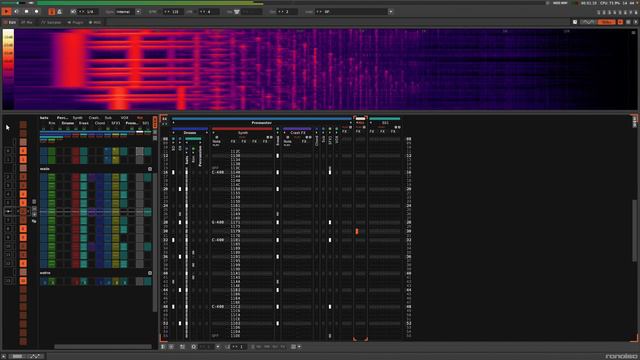Select the bells track header in matrix

[44, 118]
